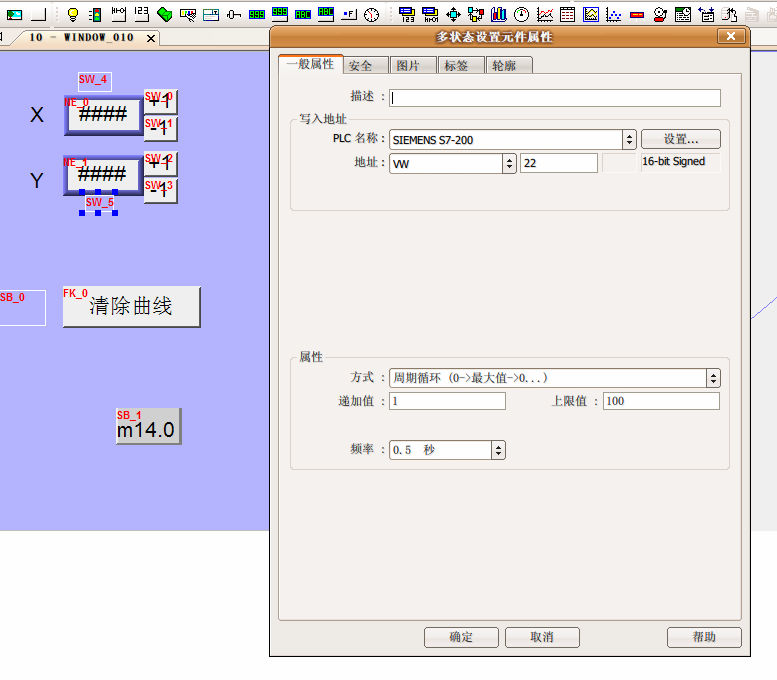Viewport: 777px width, 680px height.
Task: Click the 清除曲线 button on canvas
Action: point(131,307)
